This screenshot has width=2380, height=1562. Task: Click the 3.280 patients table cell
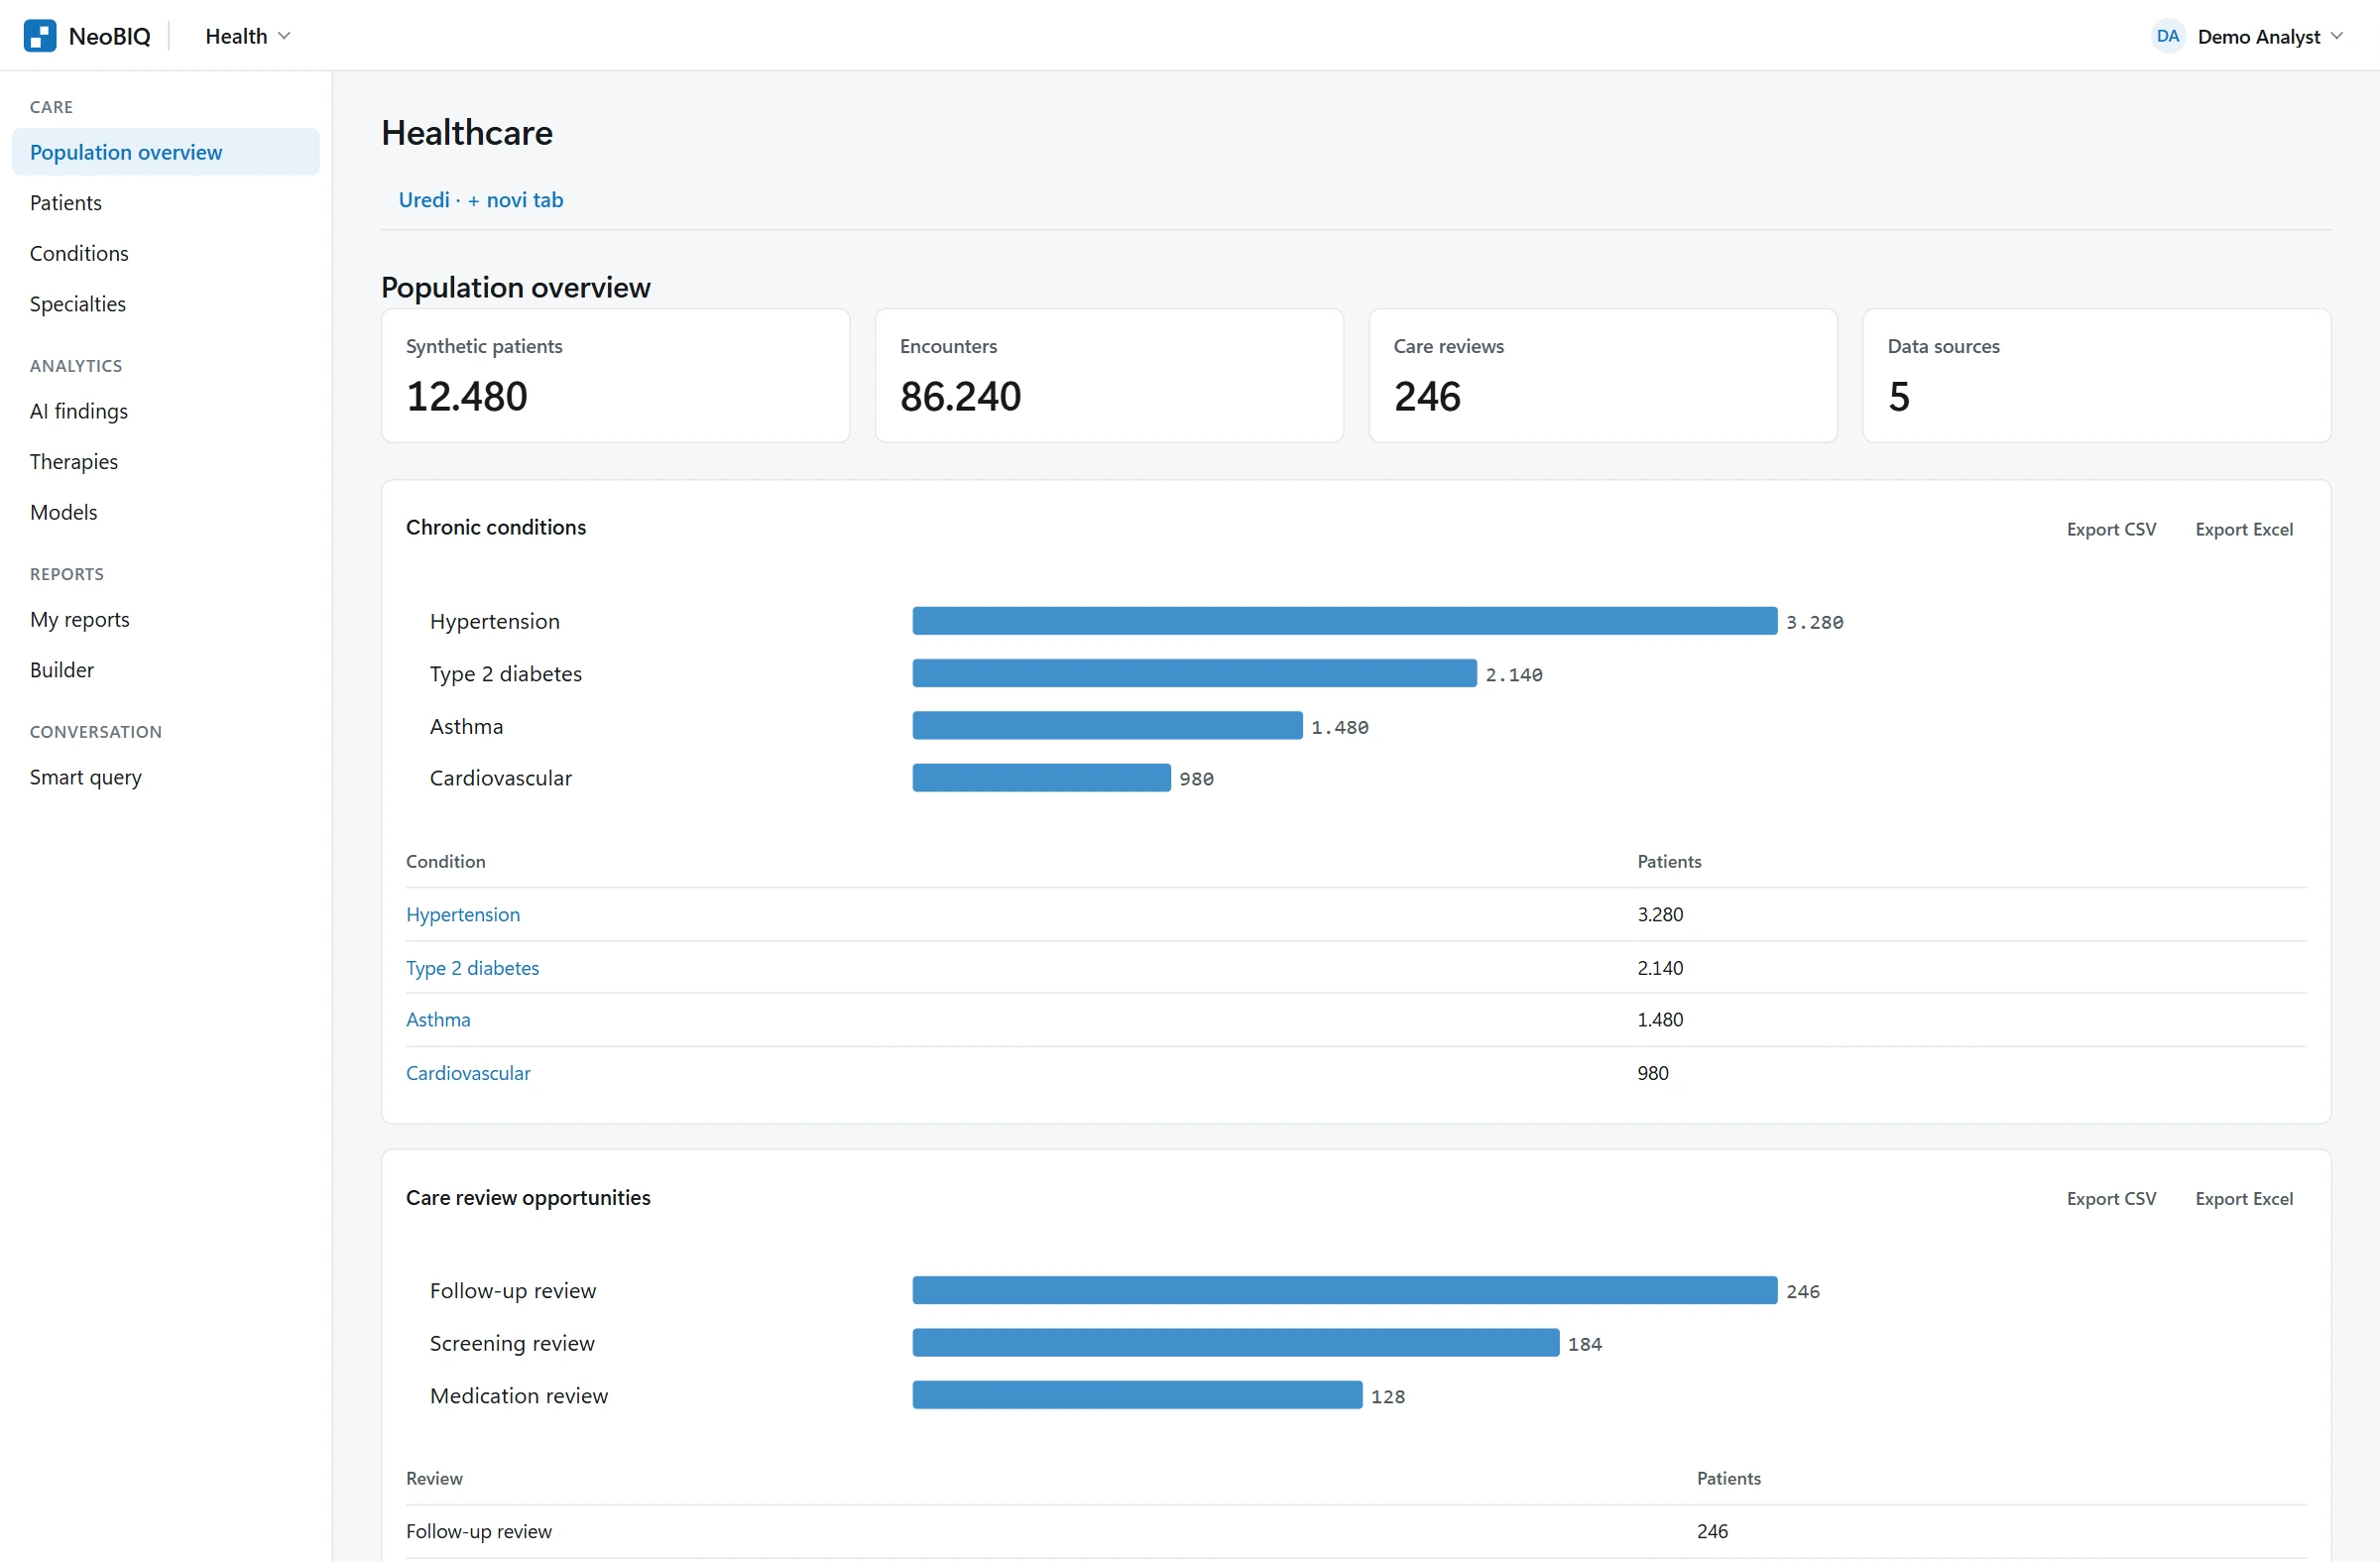1660,914
